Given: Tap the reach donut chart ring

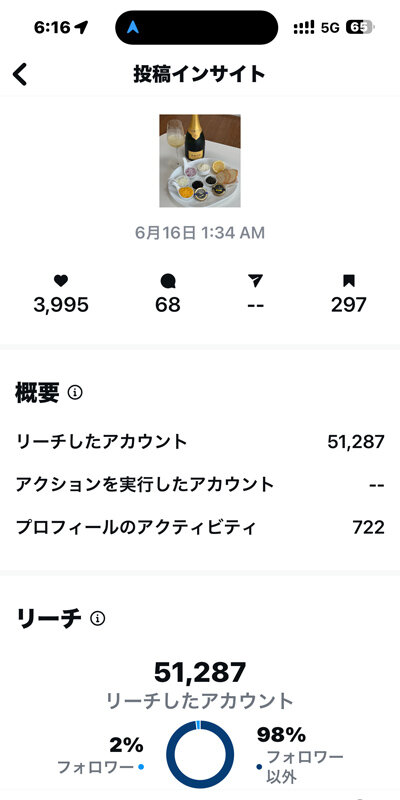Looking at the screenshot, I should (199, 755).
